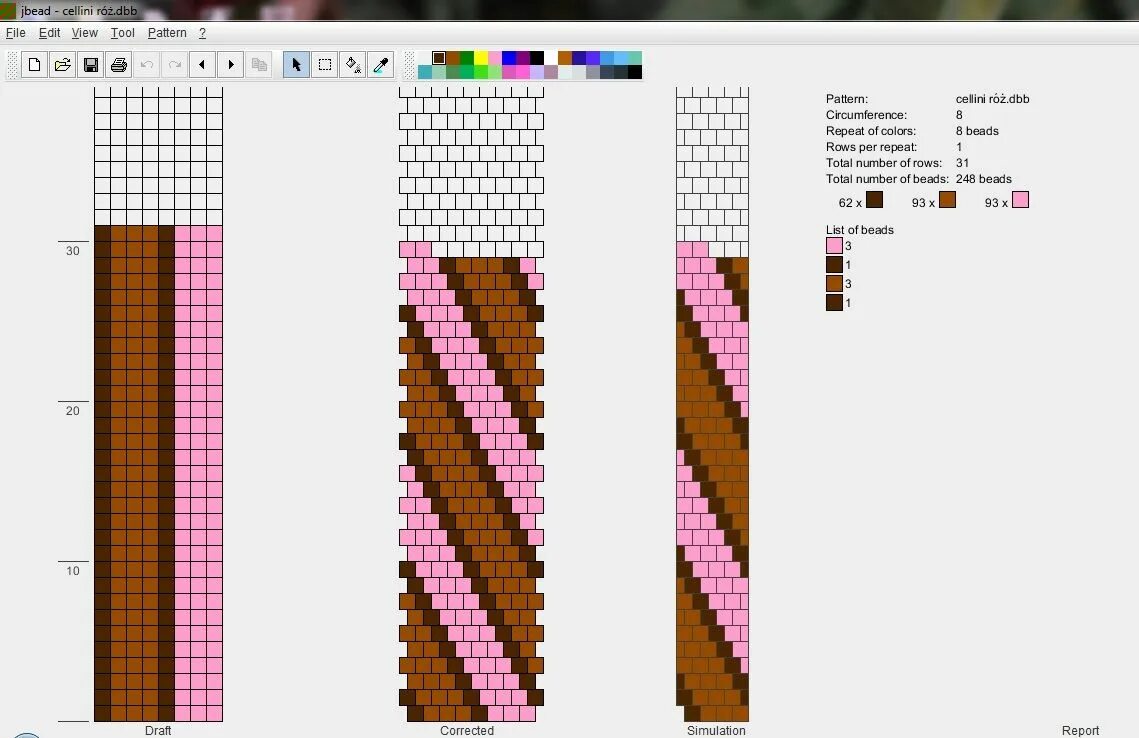This screenshot has height=738, width=1139.
Task: Click the Undo arrow icon
Action: [147, 65]
